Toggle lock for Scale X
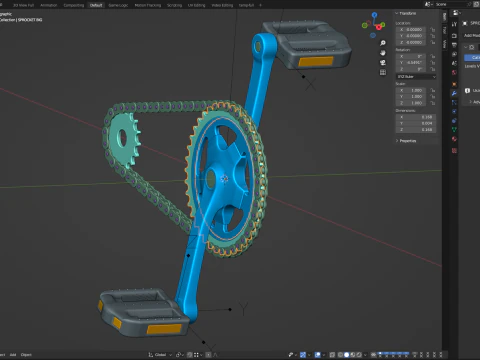This screenshot has width=480, height=360. 433,90
